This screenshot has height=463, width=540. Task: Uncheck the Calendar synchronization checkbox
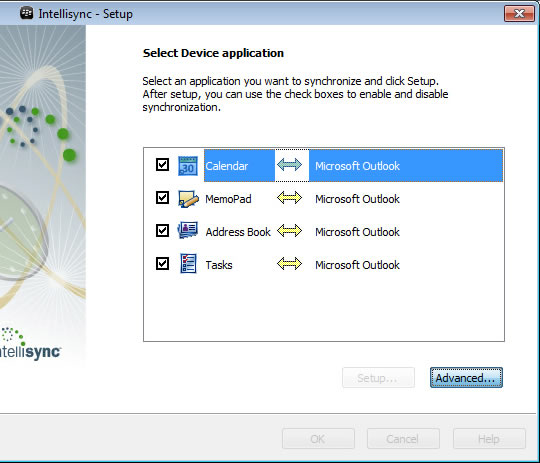(x=162, y=165)
